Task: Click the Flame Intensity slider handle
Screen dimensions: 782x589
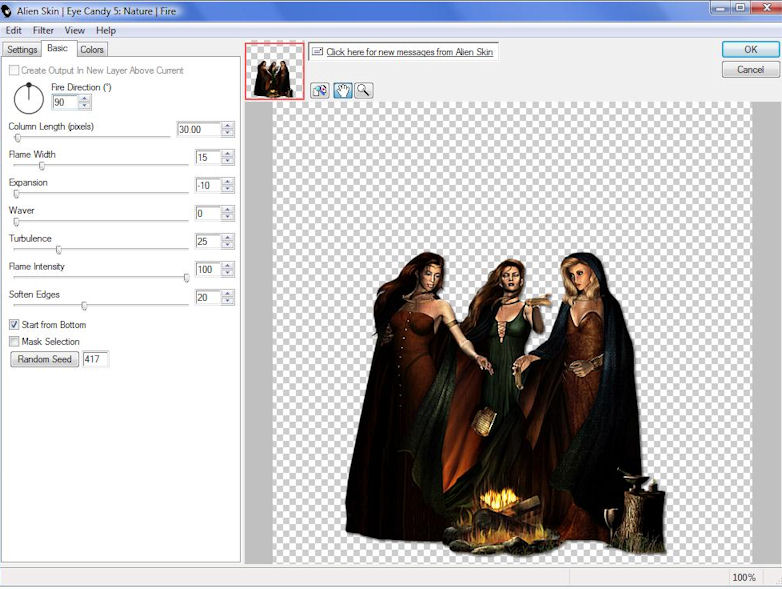Action: pyautogui.click(x=187, y=278)
